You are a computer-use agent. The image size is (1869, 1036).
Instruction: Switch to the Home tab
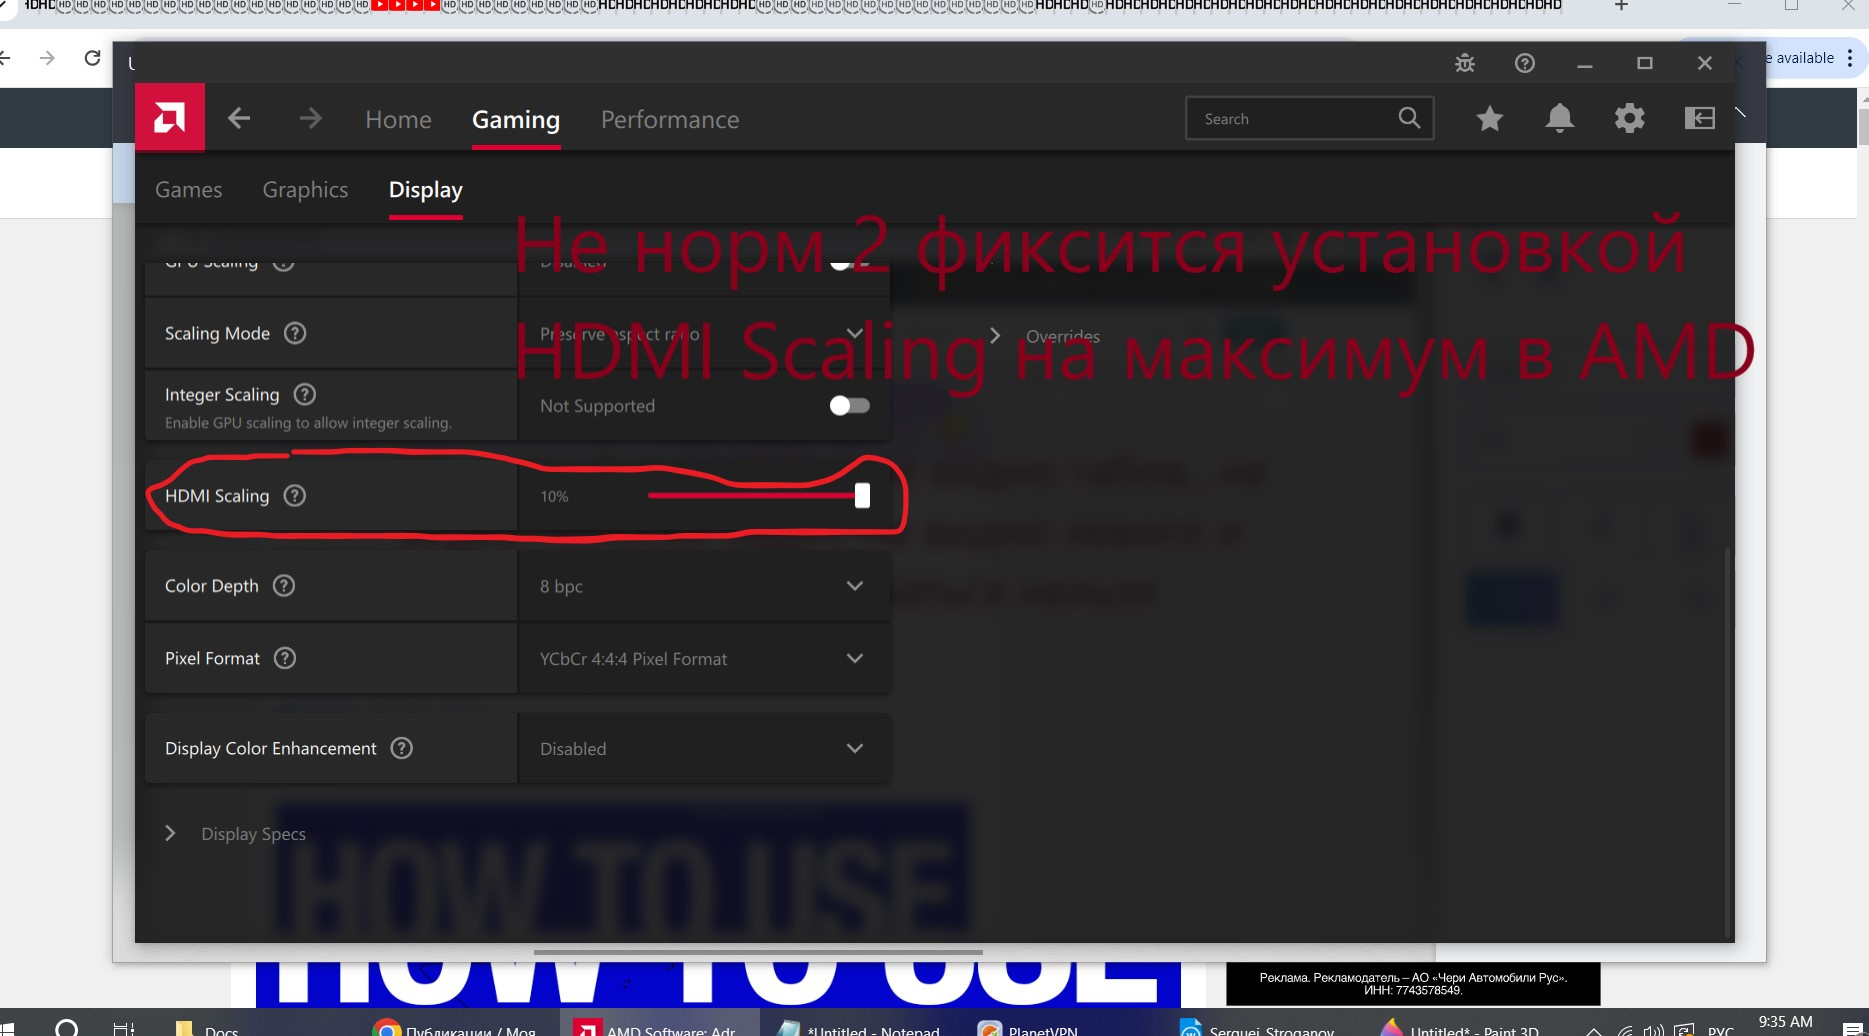click(398, 119)
